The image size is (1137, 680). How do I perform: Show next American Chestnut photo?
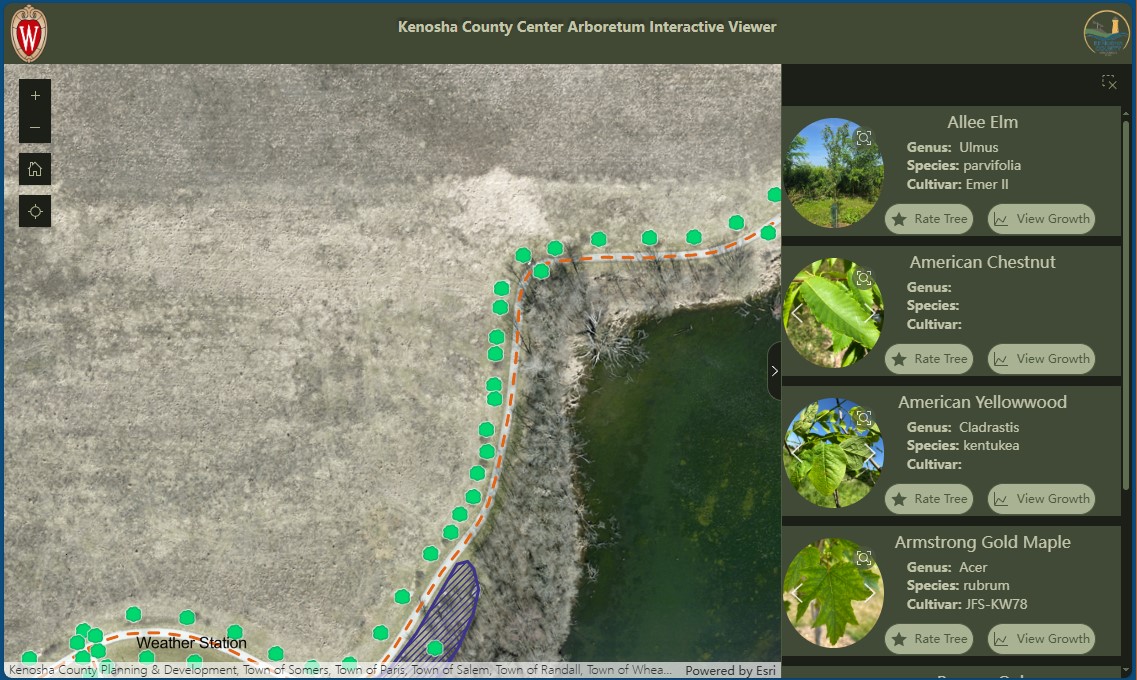click(869, 313)
